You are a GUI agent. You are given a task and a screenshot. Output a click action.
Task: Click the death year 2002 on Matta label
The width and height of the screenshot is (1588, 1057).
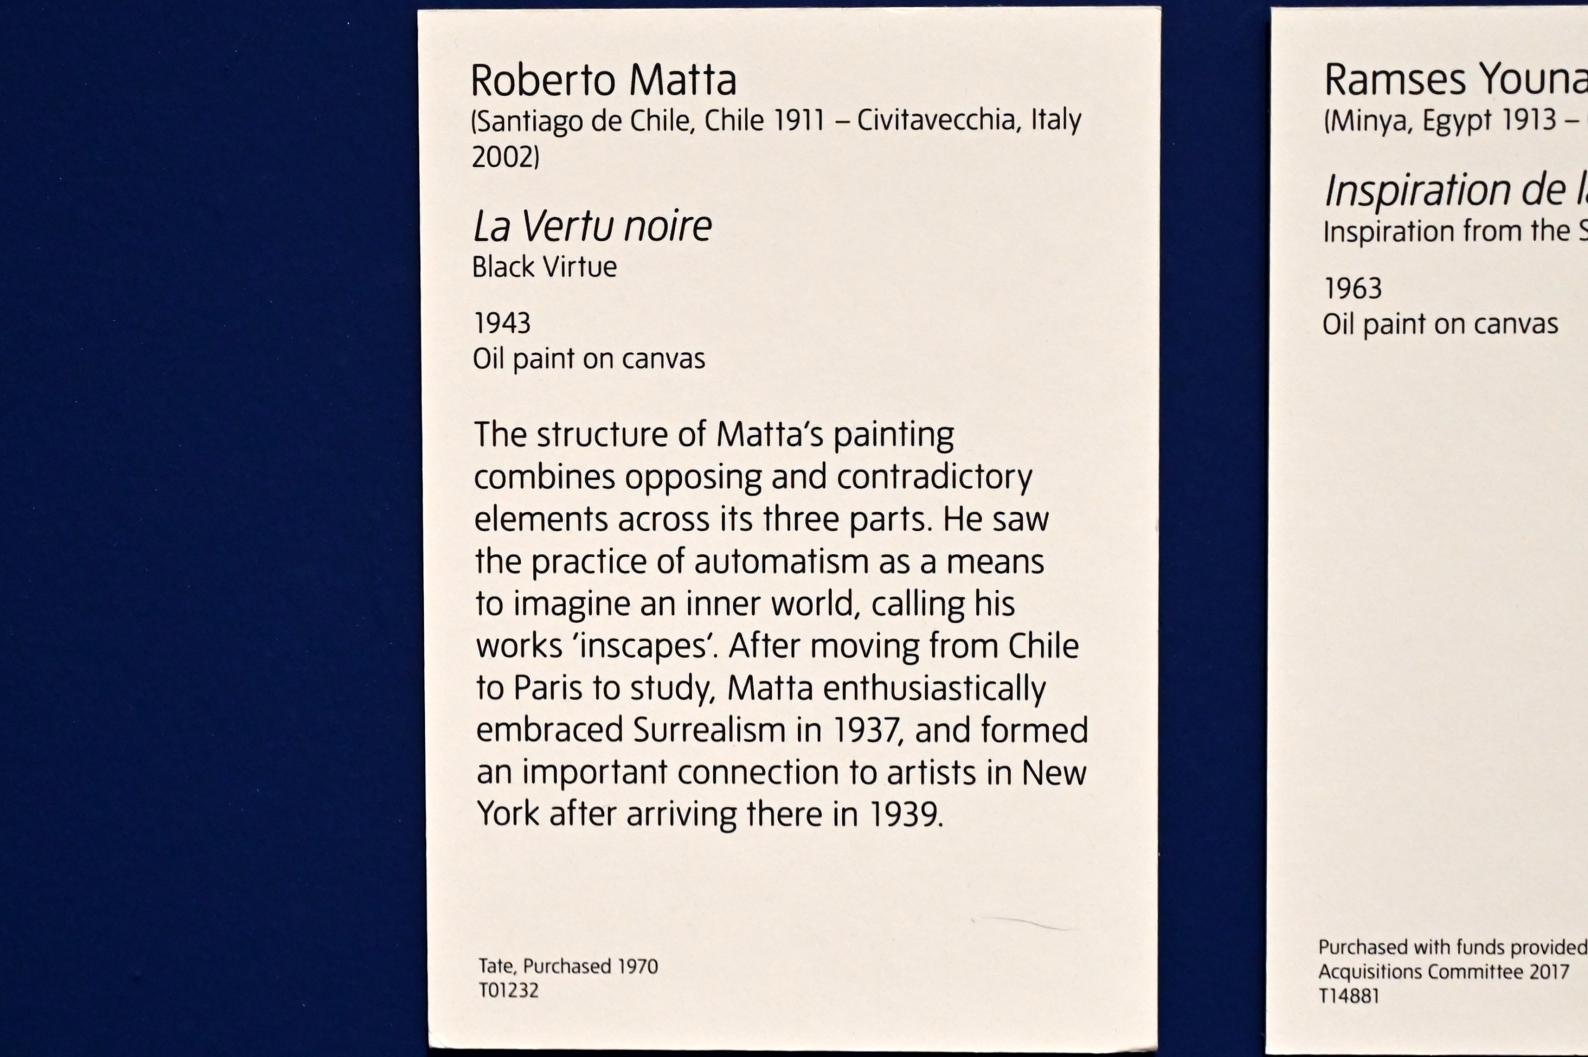coord(504,157)
